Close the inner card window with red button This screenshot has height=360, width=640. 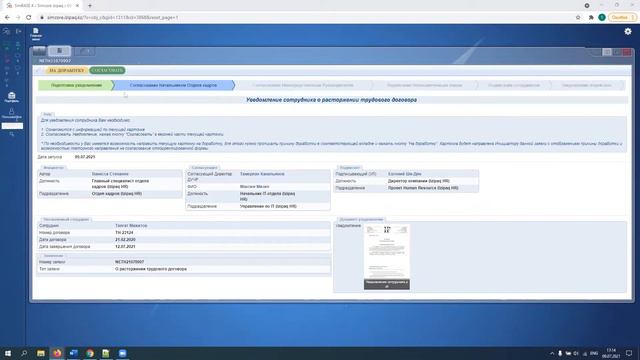point(627,52)
